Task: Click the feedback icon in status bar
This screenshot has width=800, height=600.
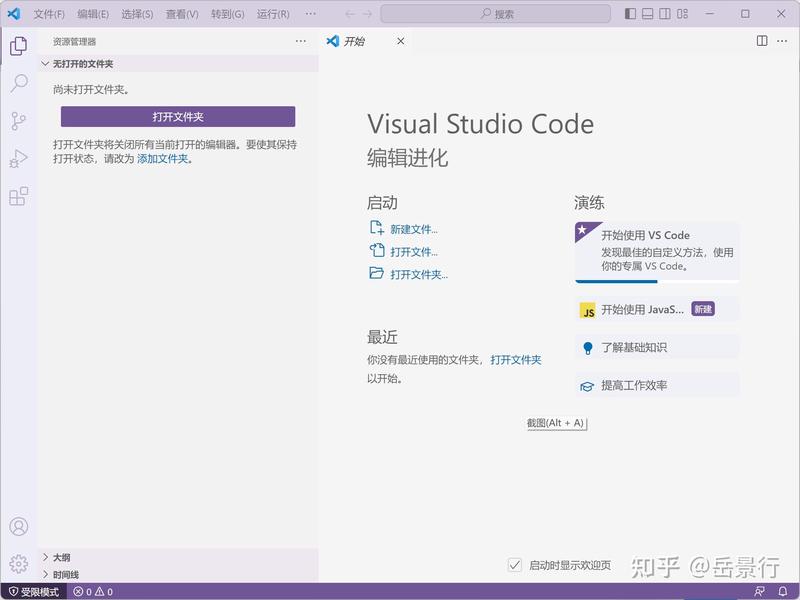Action: click(x=759, y=591)
